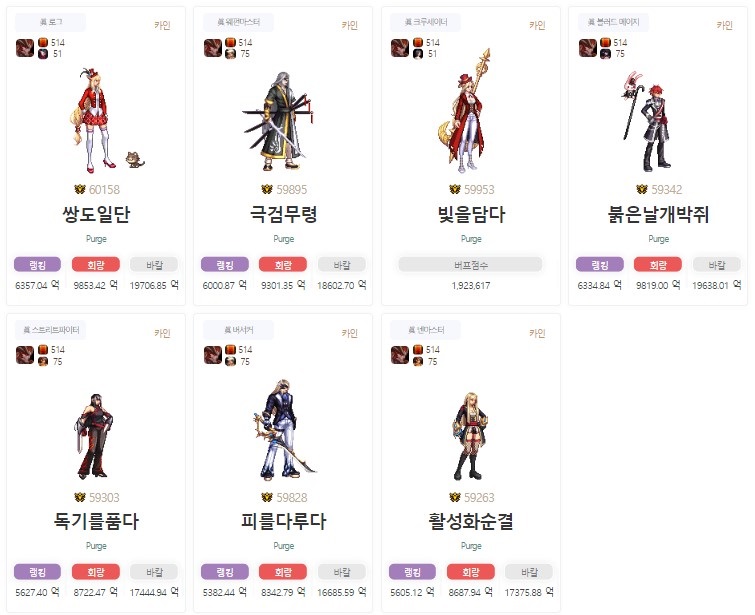
Task: Click the 버프점수 bar on 빛을담다 card
Action: click(x=470, y=264)
